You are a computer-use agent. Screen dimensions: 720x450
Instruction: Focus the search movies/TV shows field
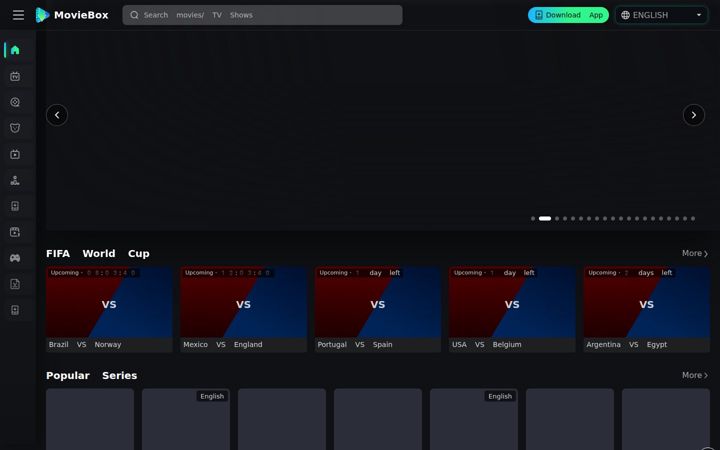[x=262, y=15]
